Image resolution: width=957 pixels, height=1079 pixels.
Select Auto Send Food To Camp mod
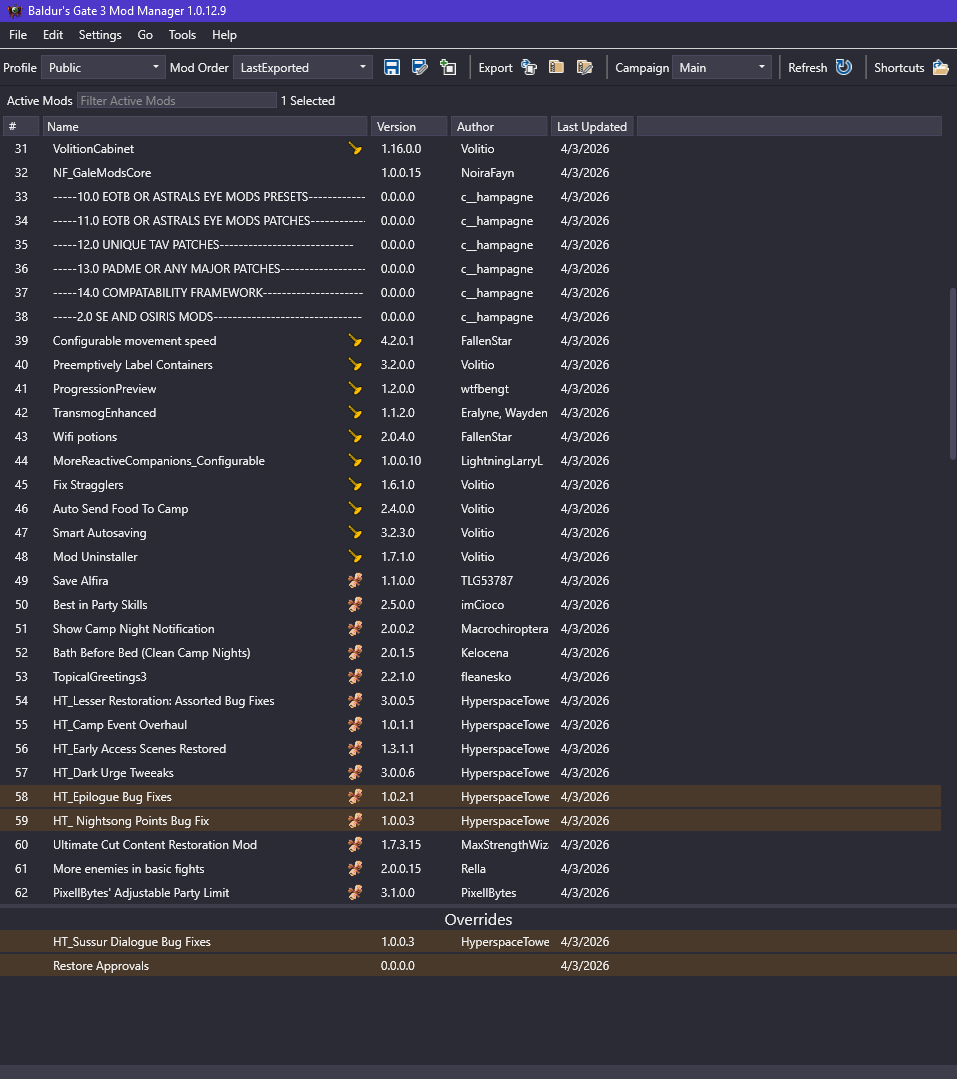pyautogui.click(x=471, y=509)
